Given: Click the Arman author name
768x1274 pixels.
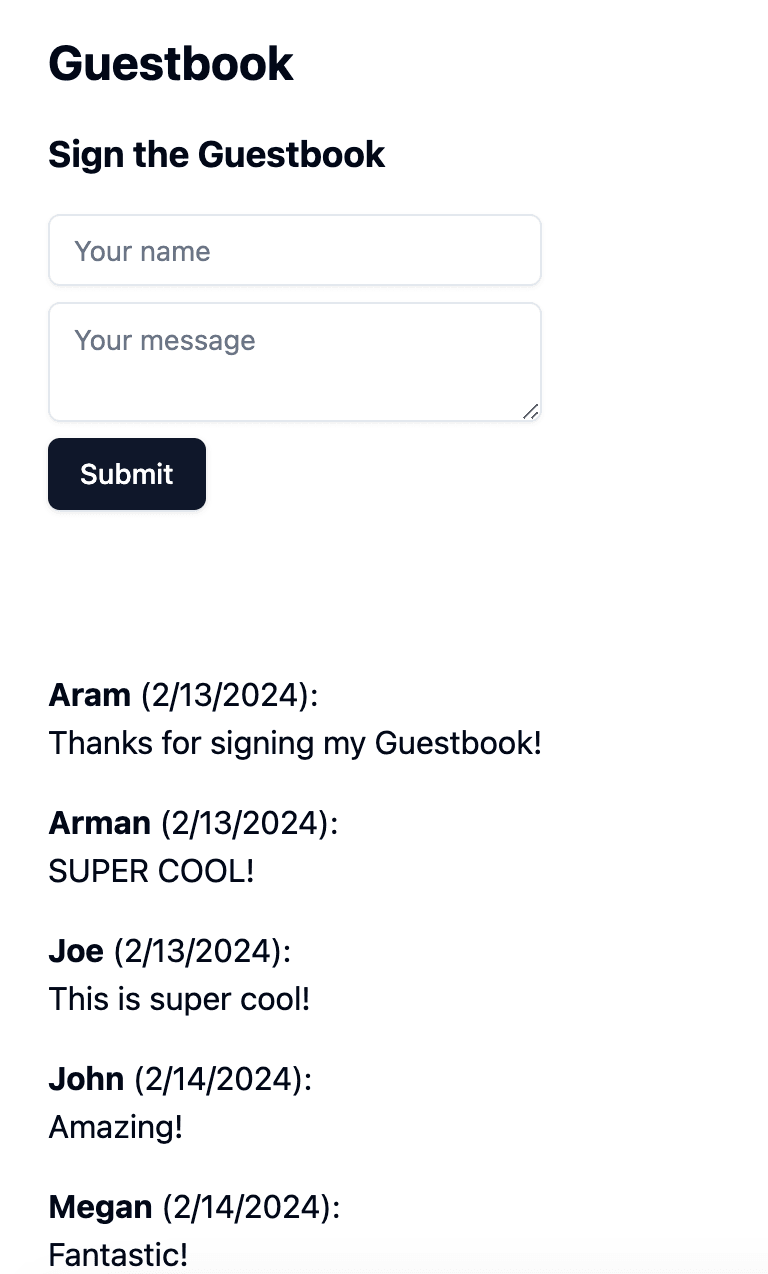Looking at the screenshot, I should [x=99, y=823].
